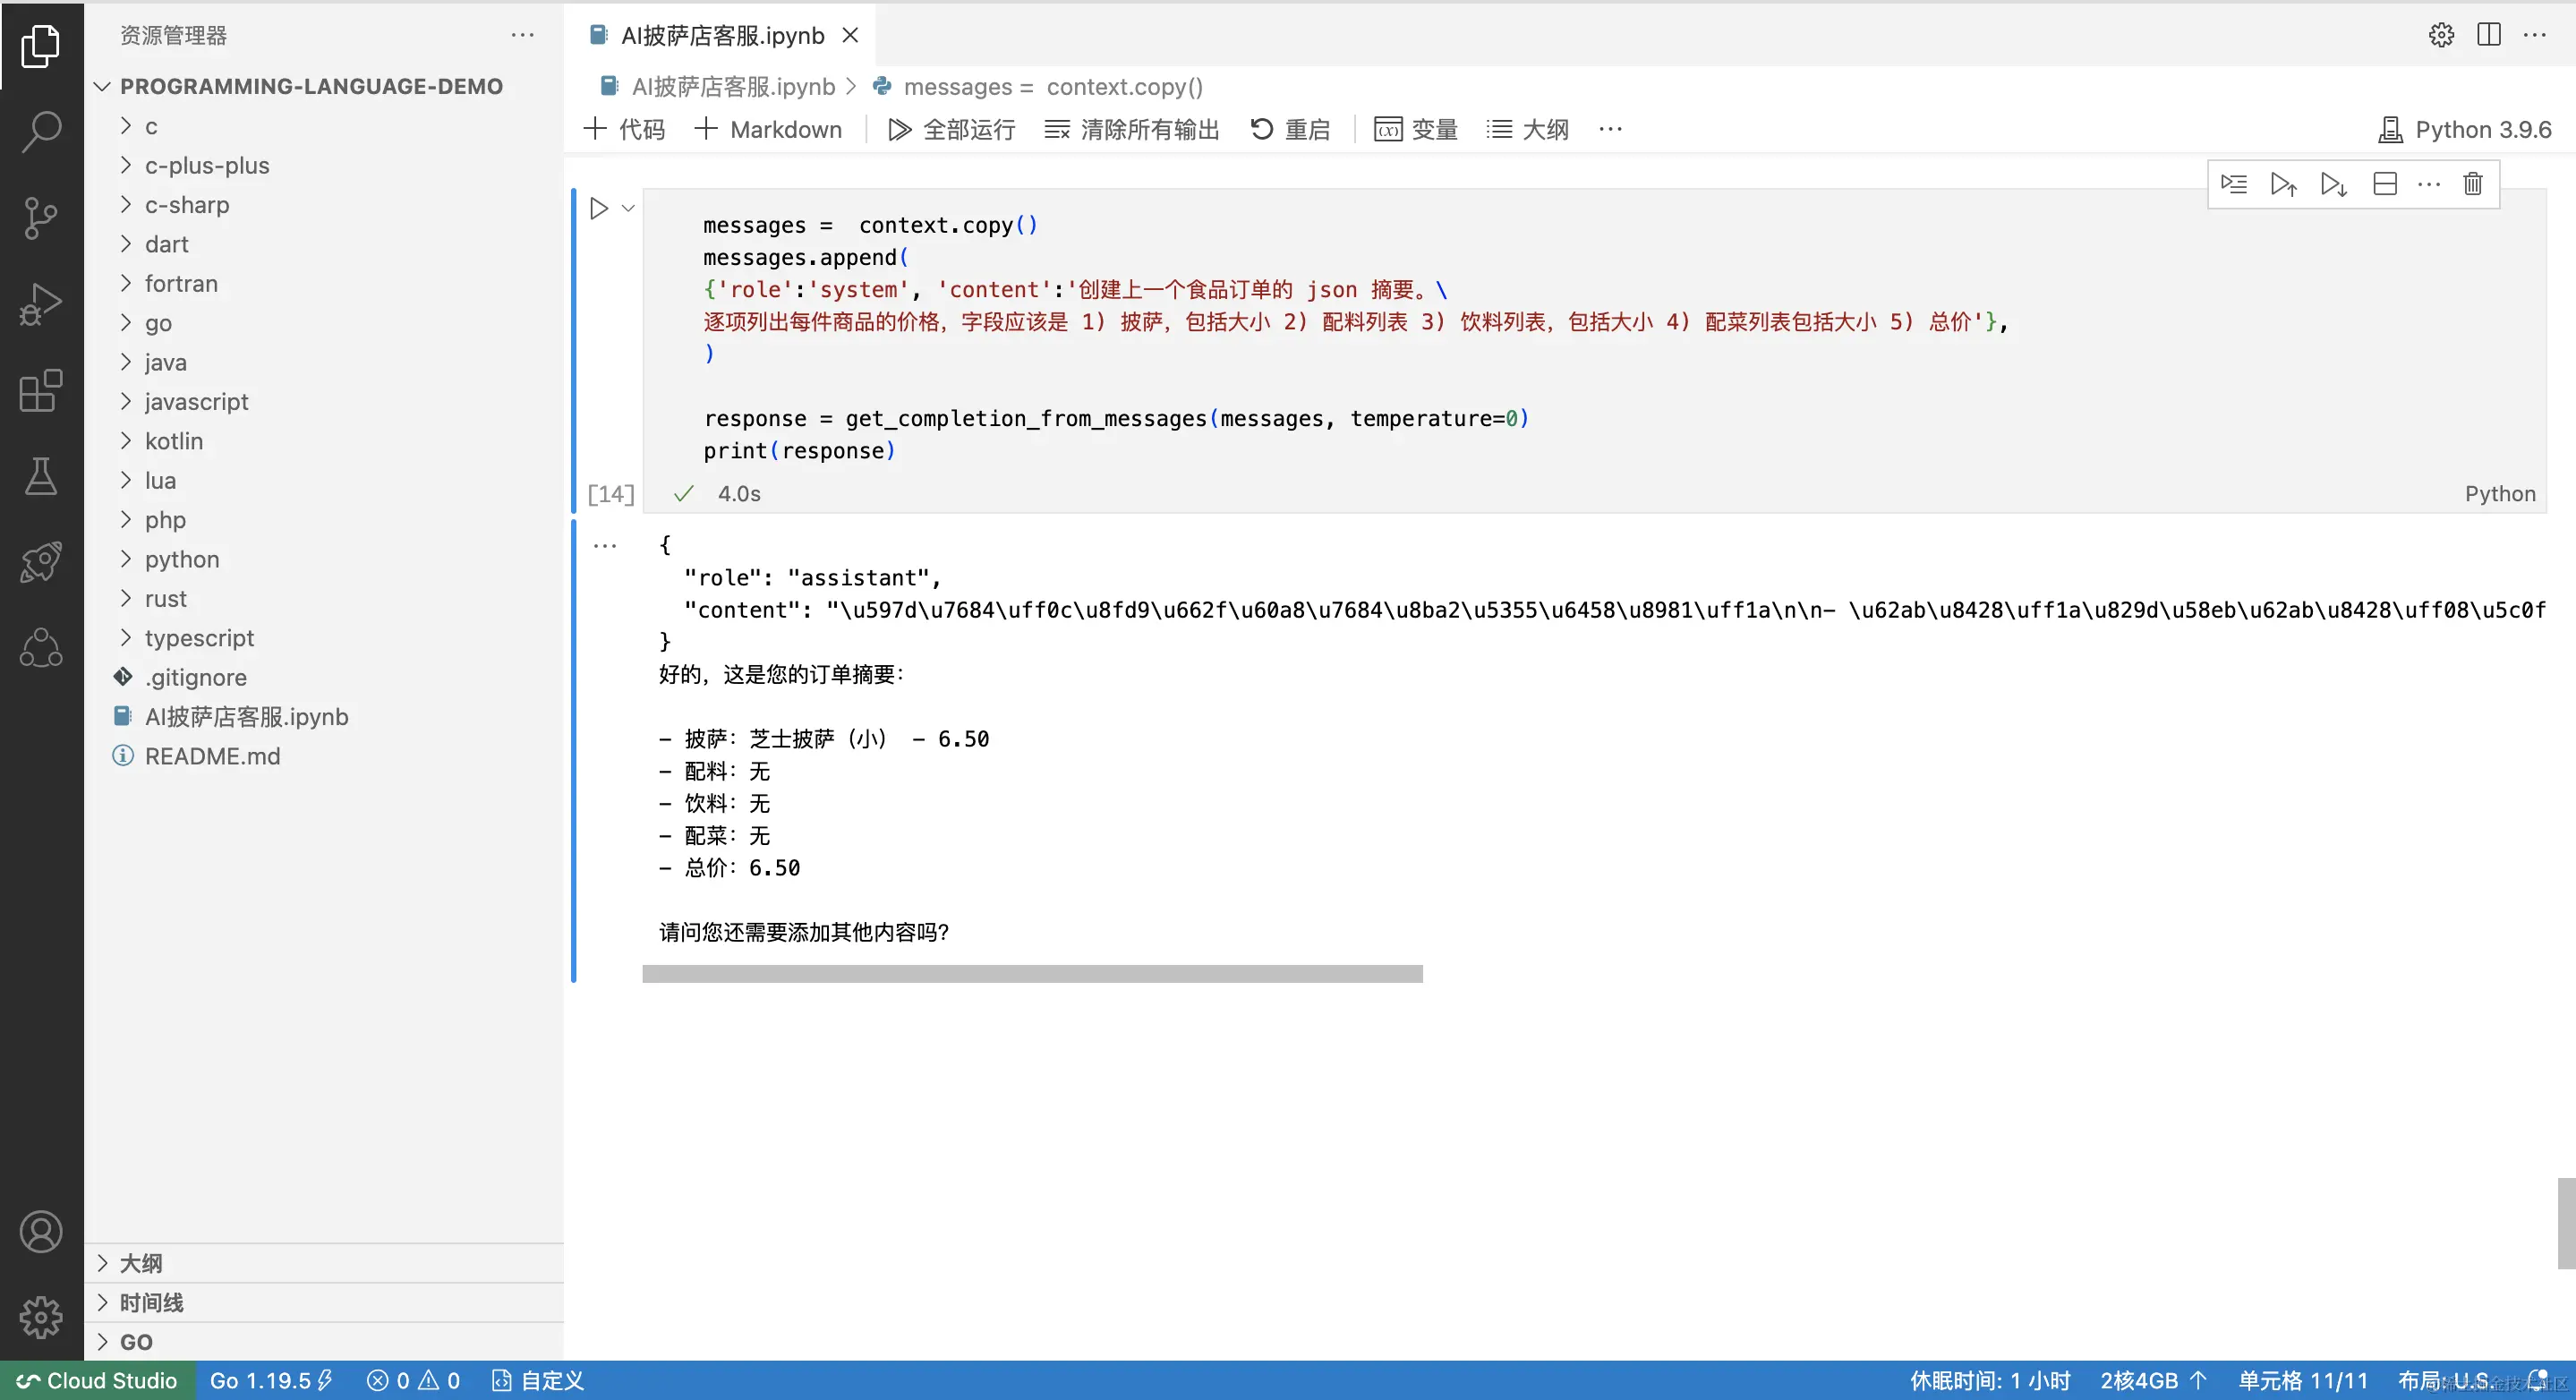Click the split editor layout icon

tap(2488, 35)
